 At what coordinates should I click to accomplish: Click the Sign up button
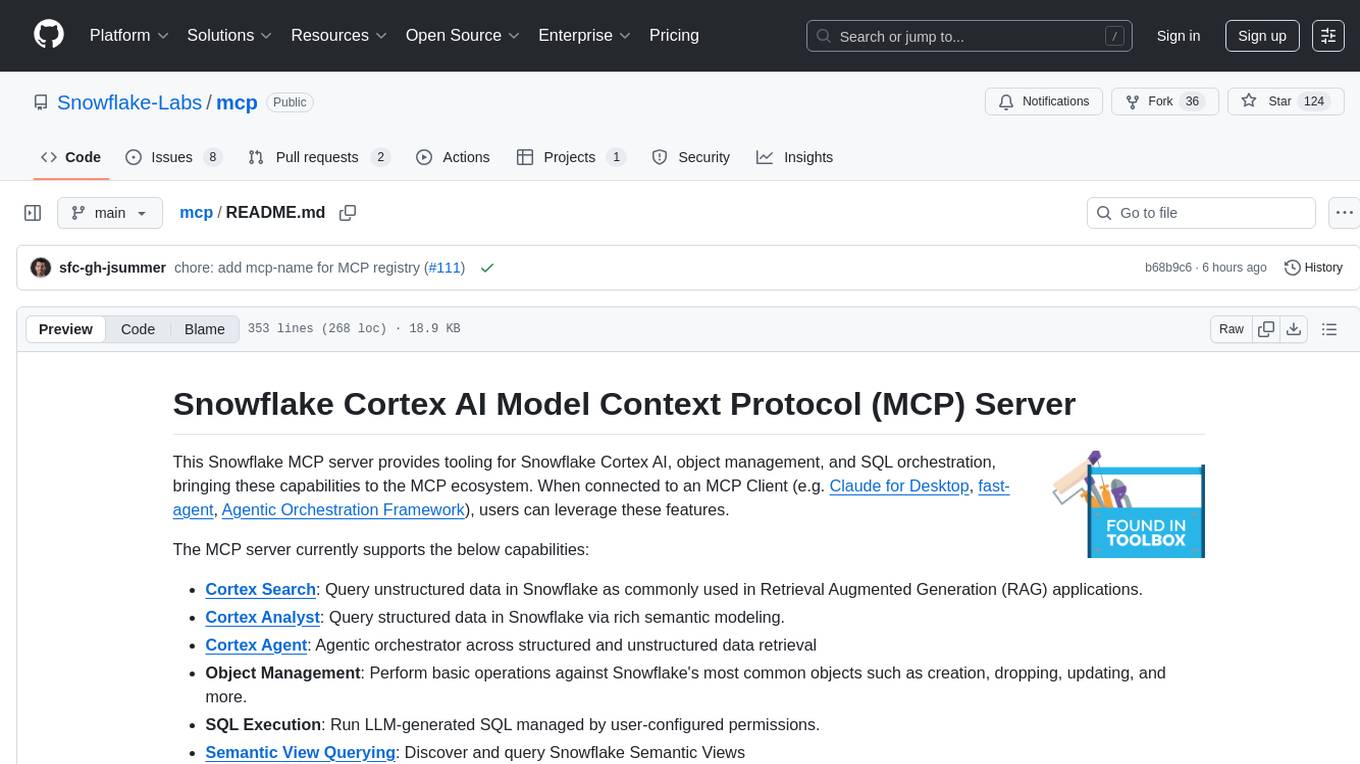(1262, 36)
